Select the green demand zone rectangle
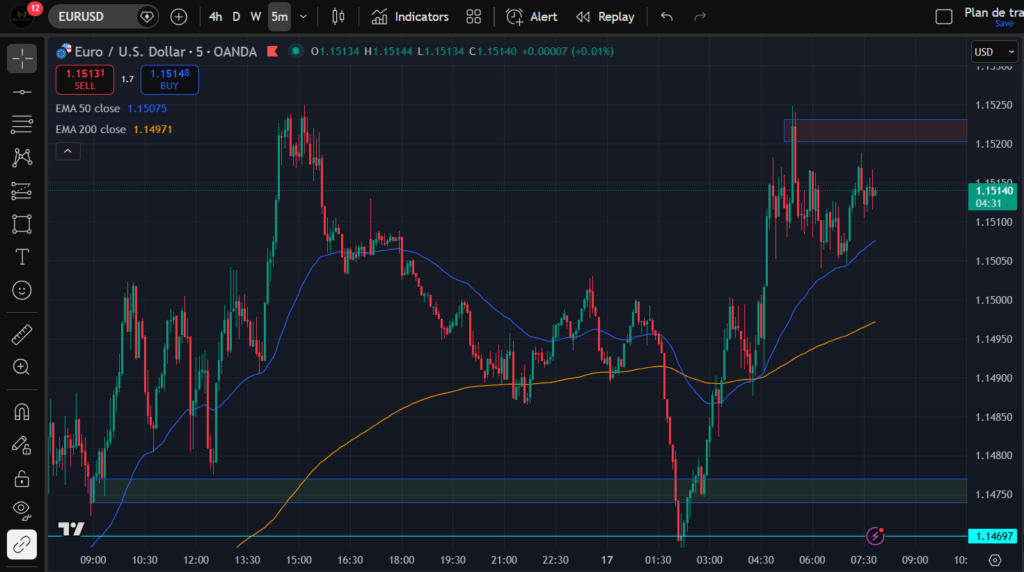1024x572 pixels. pyautogui.click(x=529, y=490)
